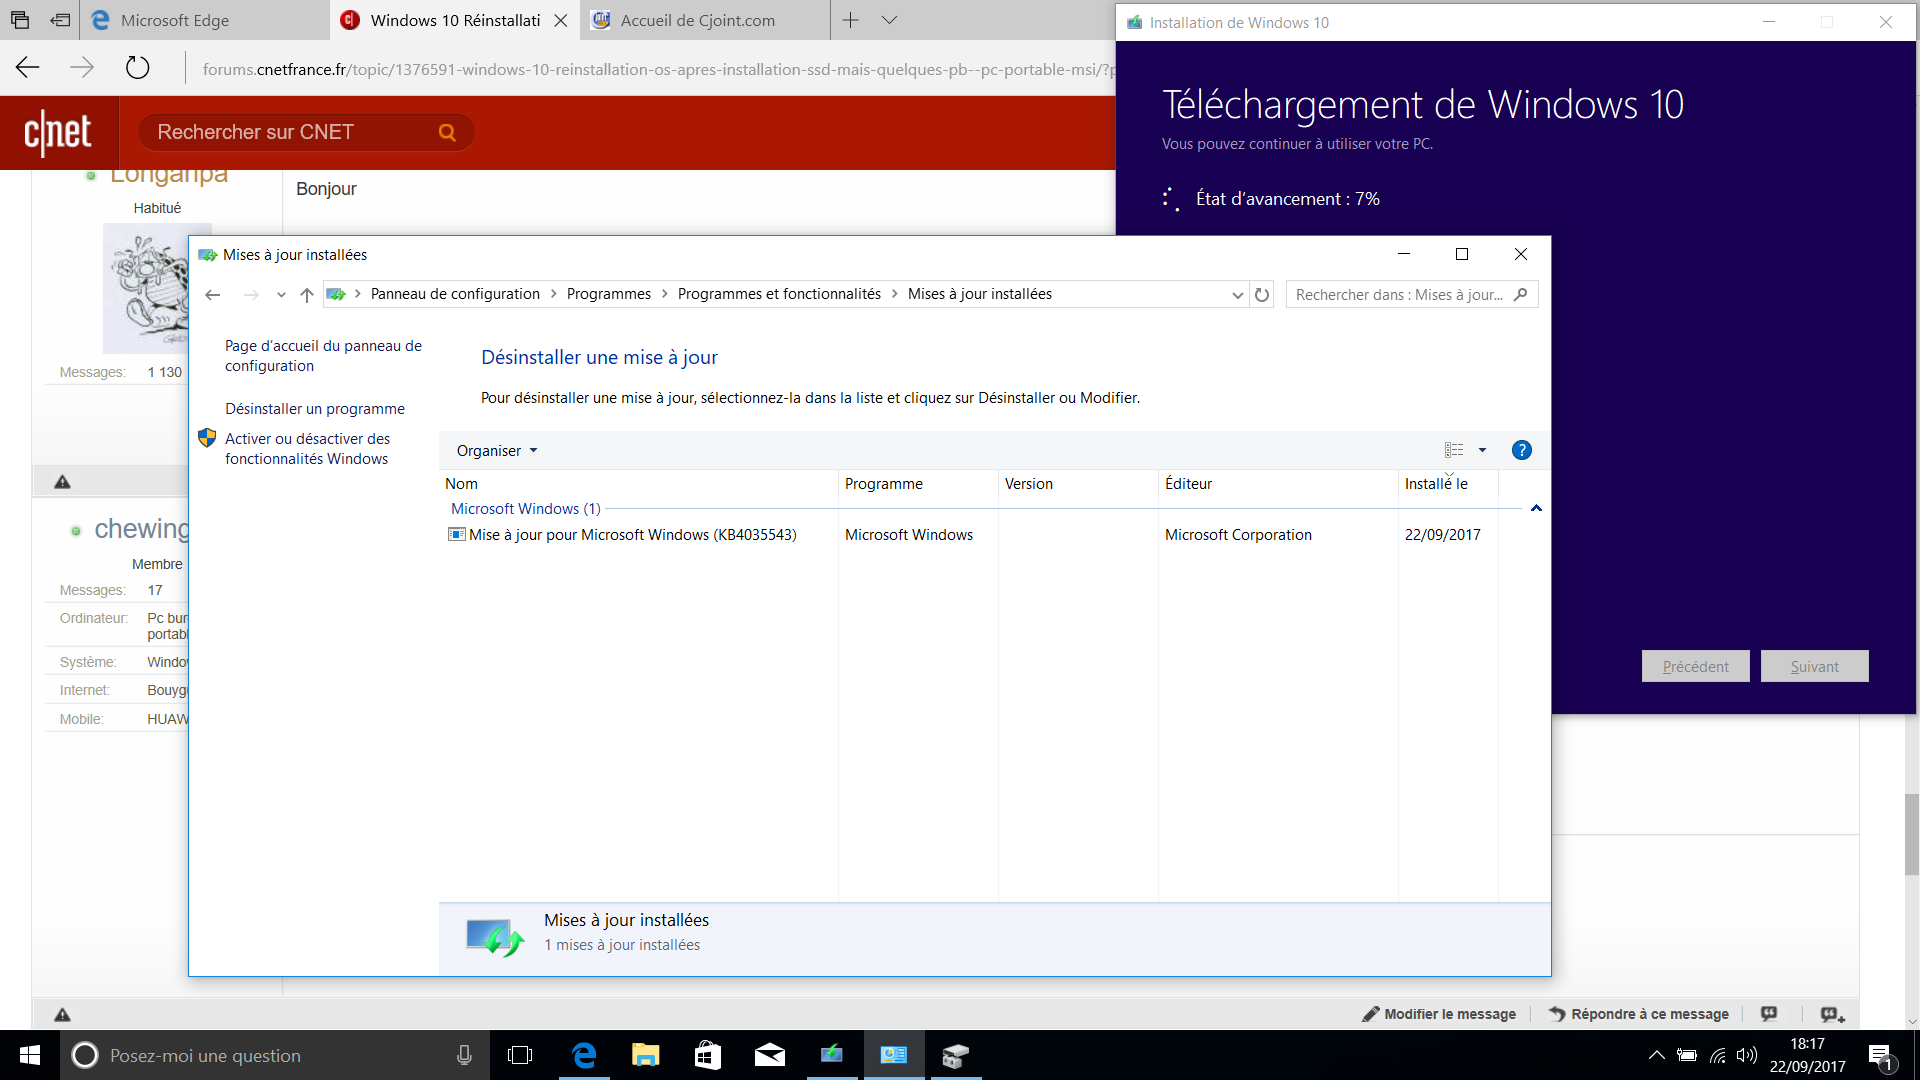Open Microsoft Store from taskbar
1920x1080 pixels.
(x=708, y=1055)
